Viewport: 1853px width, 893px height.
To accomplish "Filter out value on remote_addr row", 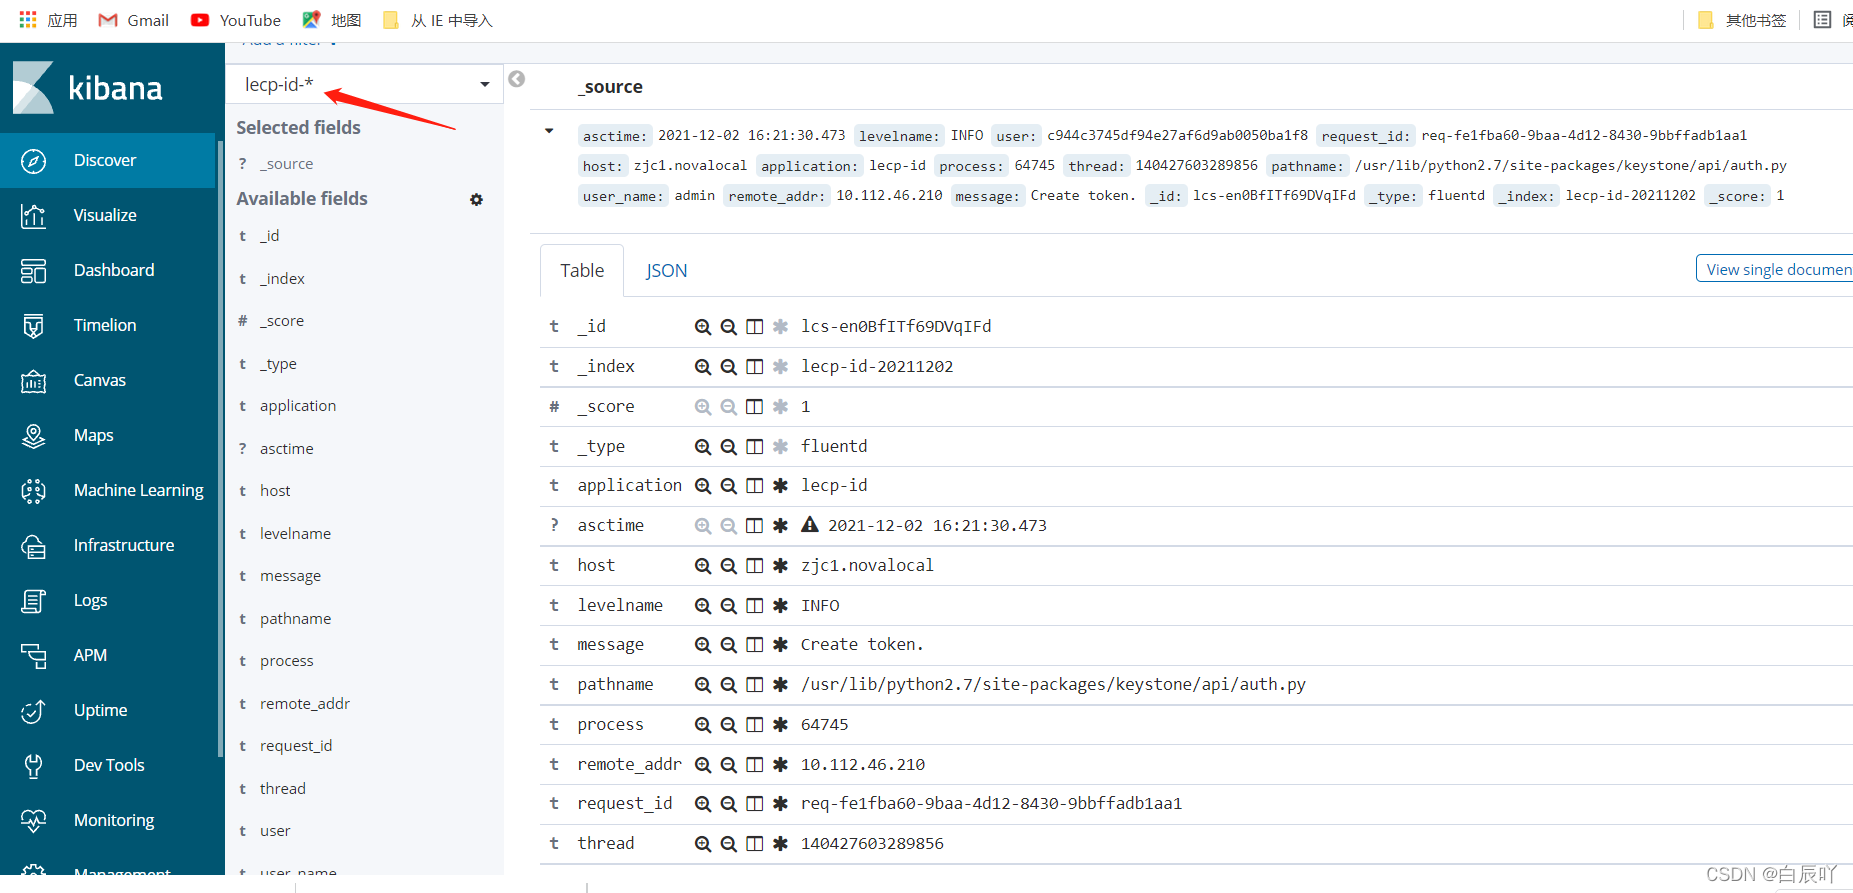I will click(x=729, y=765).
